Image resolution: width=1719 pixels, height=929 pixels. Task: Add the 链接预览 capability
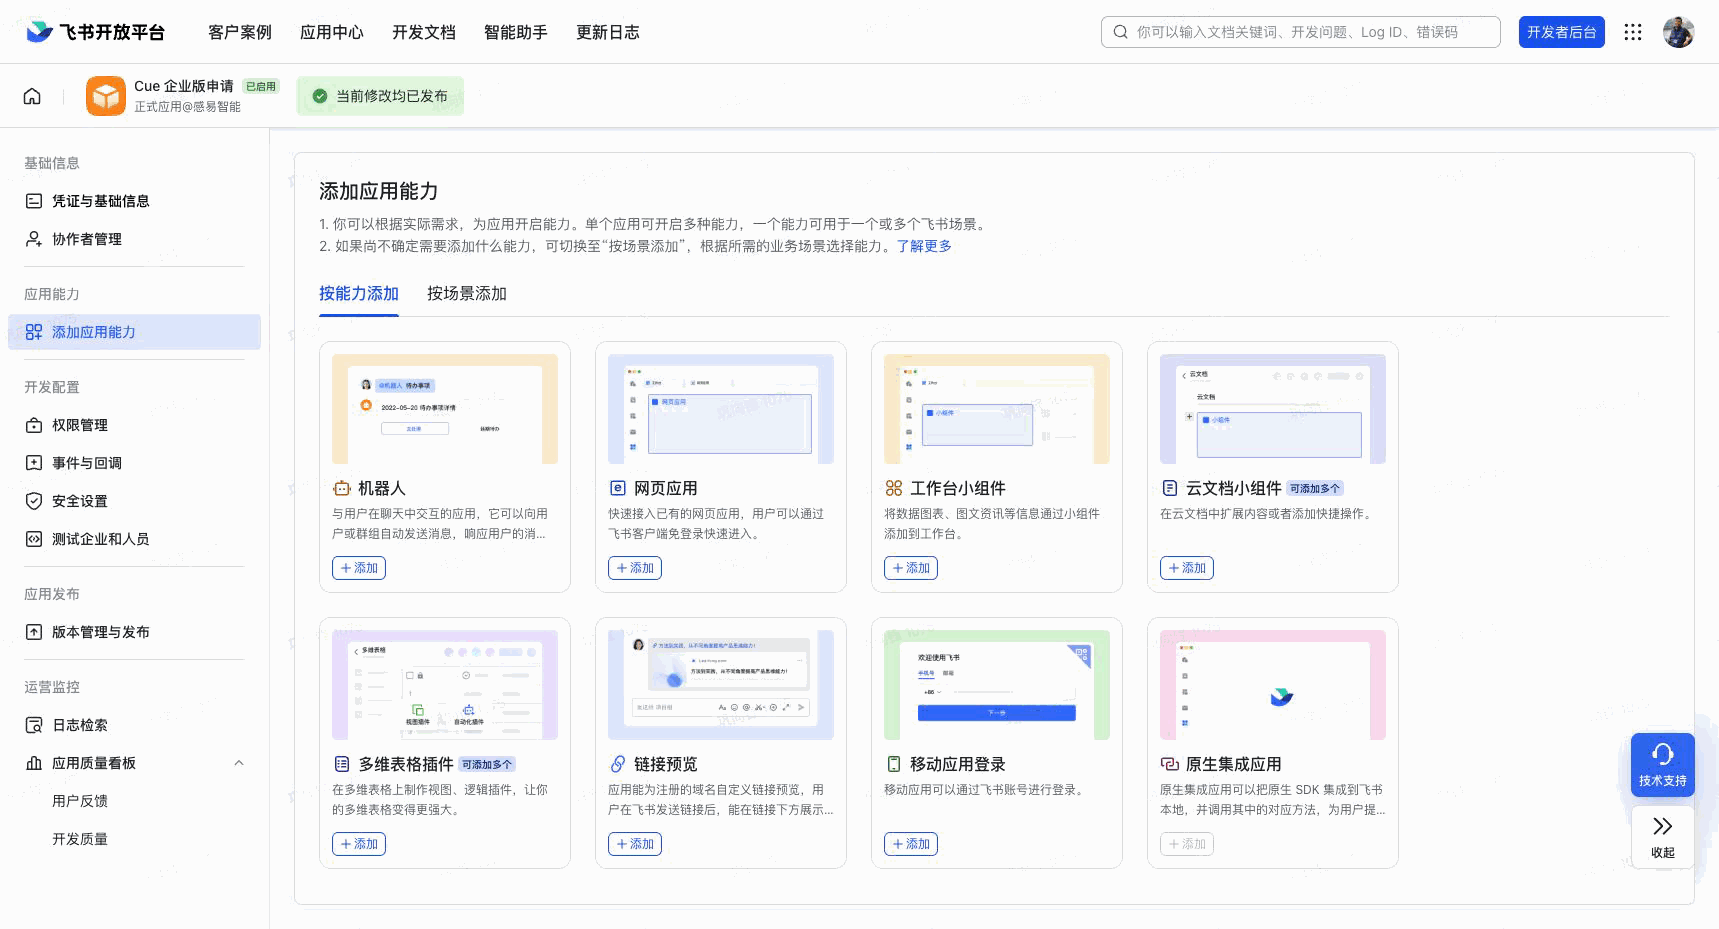pos(635,844)
